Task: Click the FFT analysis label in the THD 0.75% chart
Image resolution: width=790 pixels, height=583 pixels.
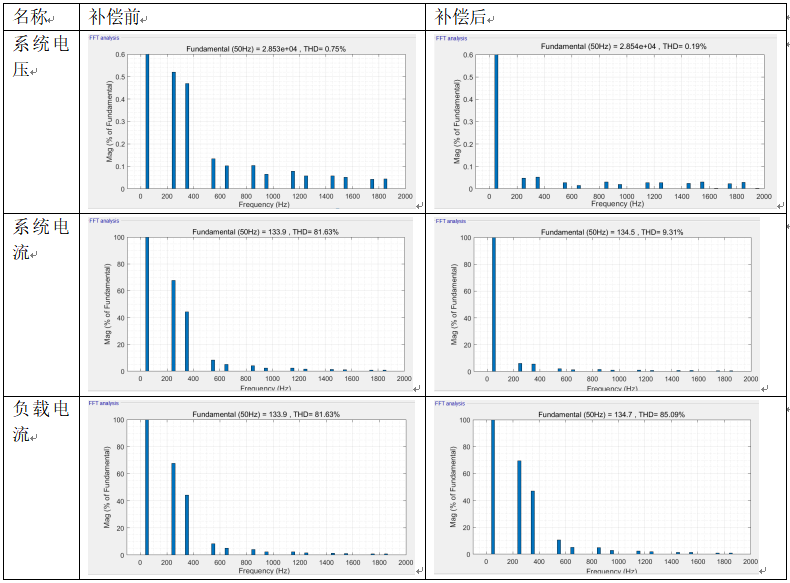Action: pyautogui.click(x=104, y=38)
